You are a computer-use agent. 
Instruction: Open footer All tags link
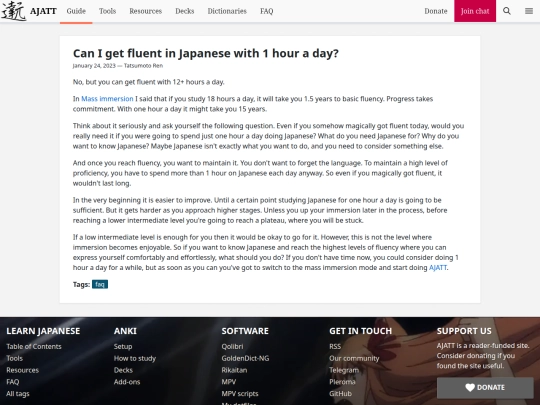tap(18, 394)
